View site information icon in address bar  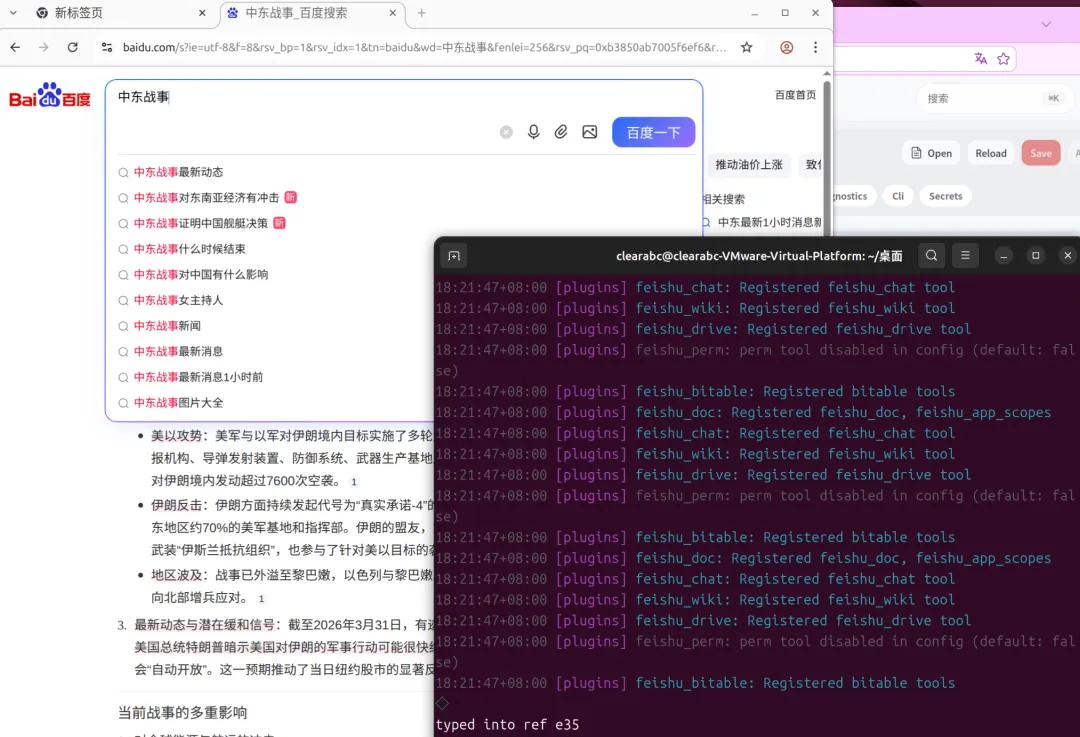107,48
